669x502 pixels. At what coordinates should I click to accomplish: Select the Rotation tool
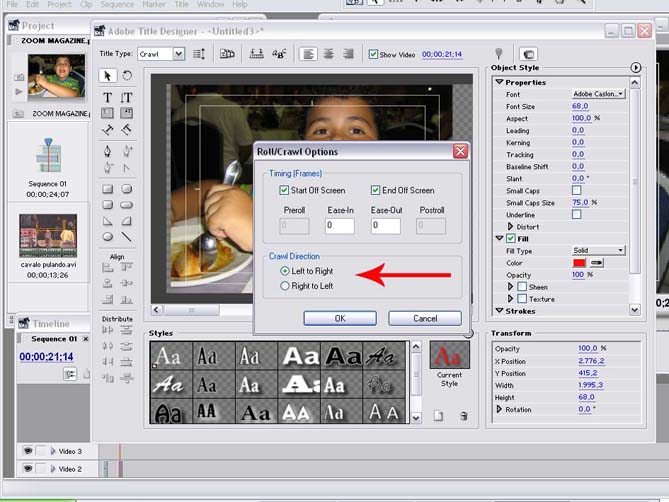pyautogui.click(x=127, y=76)
